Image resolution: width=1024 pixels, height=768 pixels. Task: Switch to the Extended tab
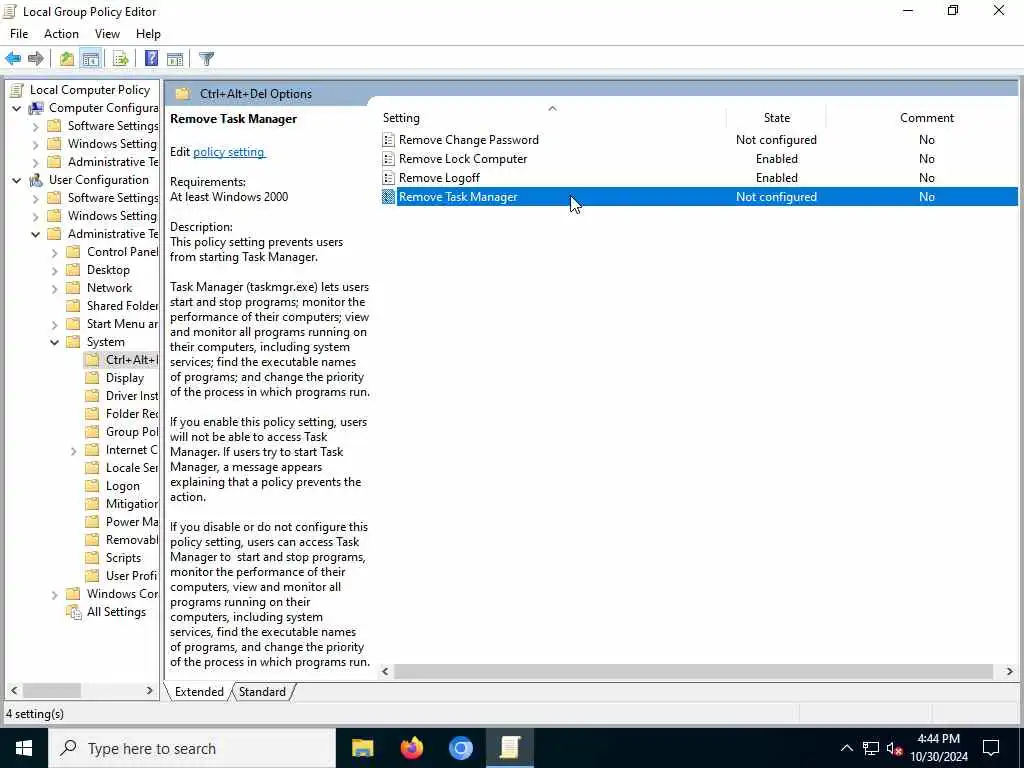[x=199, y=692]
